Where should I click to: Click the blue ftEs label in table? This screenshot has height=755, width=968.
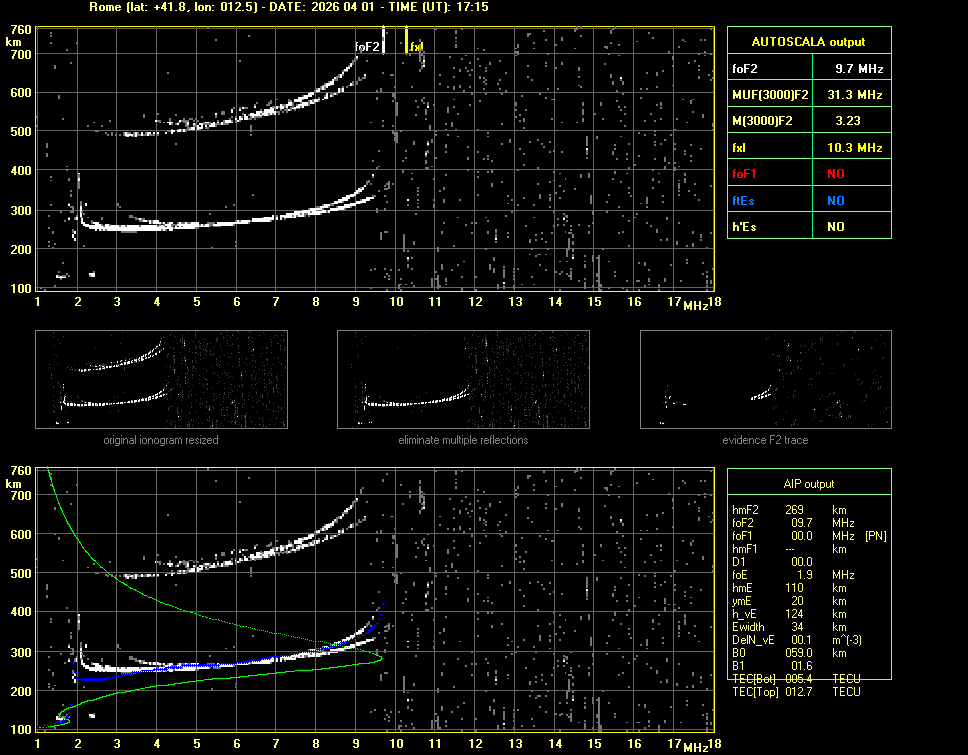point(743,200)
